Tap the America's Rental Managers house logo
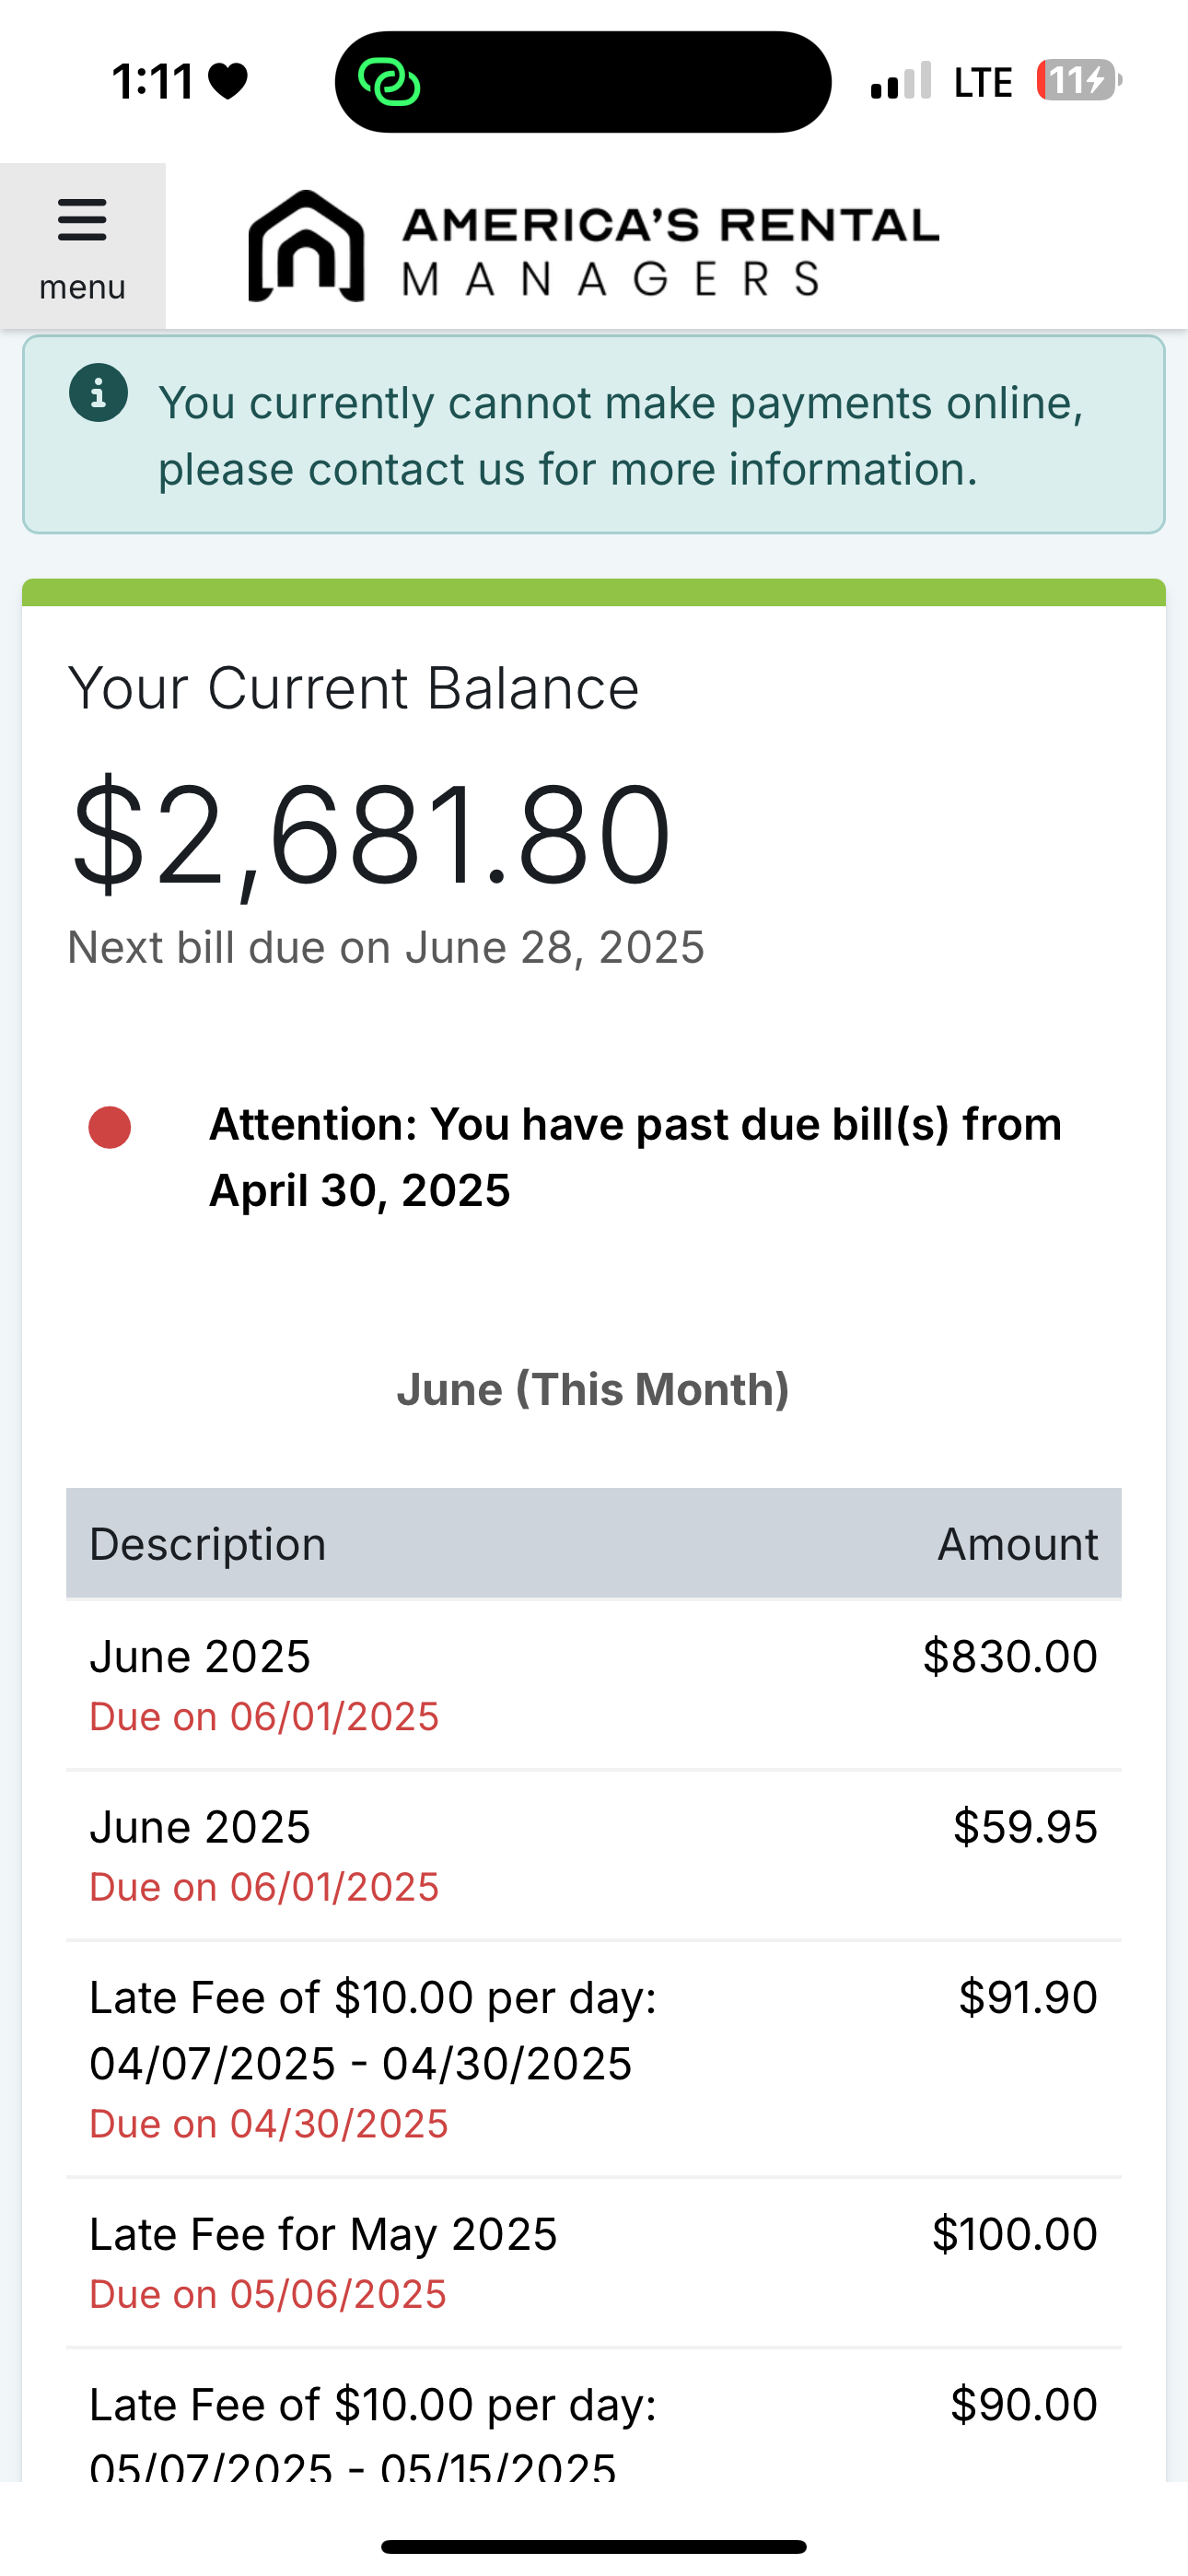Screen dimensions: 1188x2576 click(306, 246)
